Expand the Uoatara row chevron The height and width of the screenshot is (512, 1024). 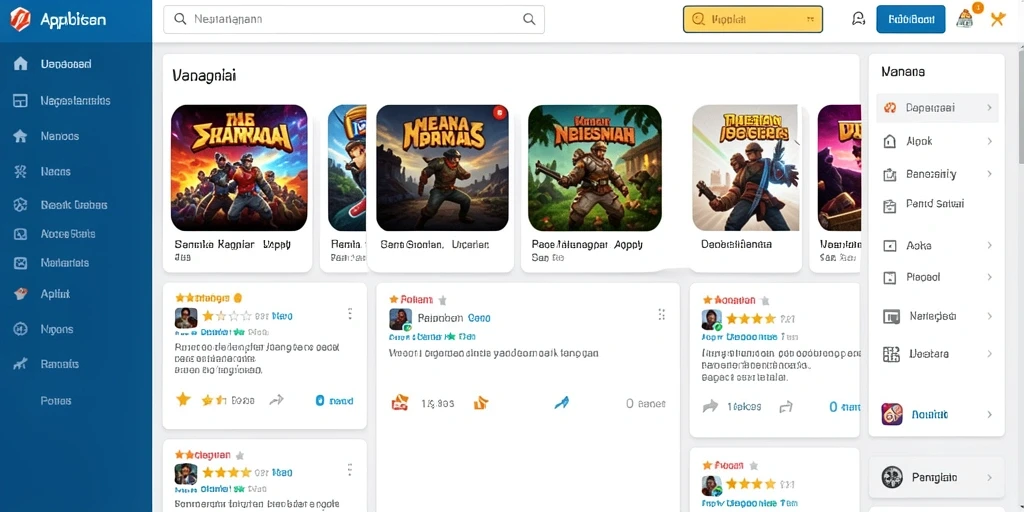point(989,354)
